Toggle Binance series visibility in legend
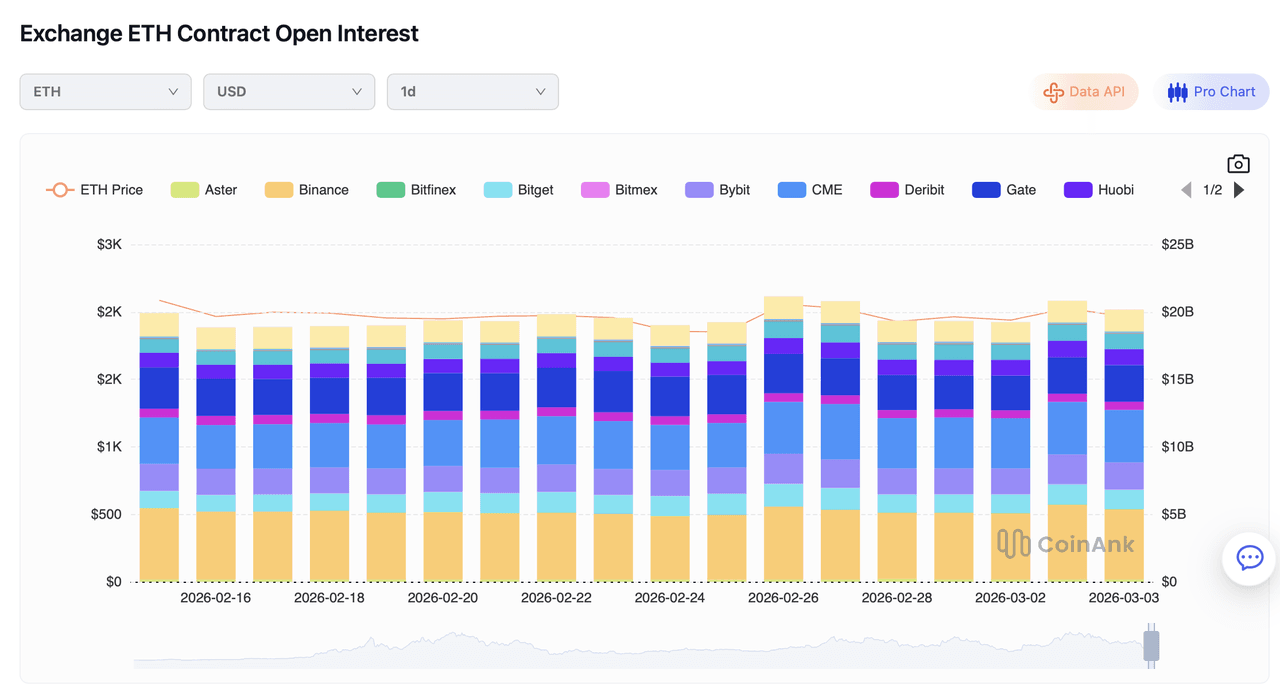Viewport: 1280px width, 693px height. point(307,190)
